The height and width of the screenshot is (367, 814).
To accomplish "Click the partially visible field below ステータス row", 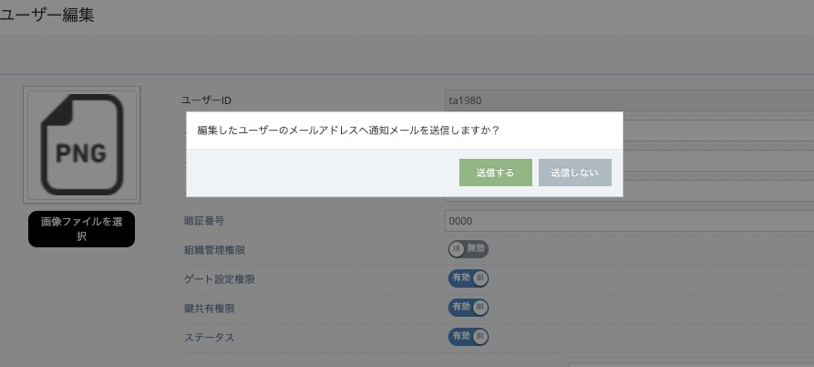I will 691,364.
